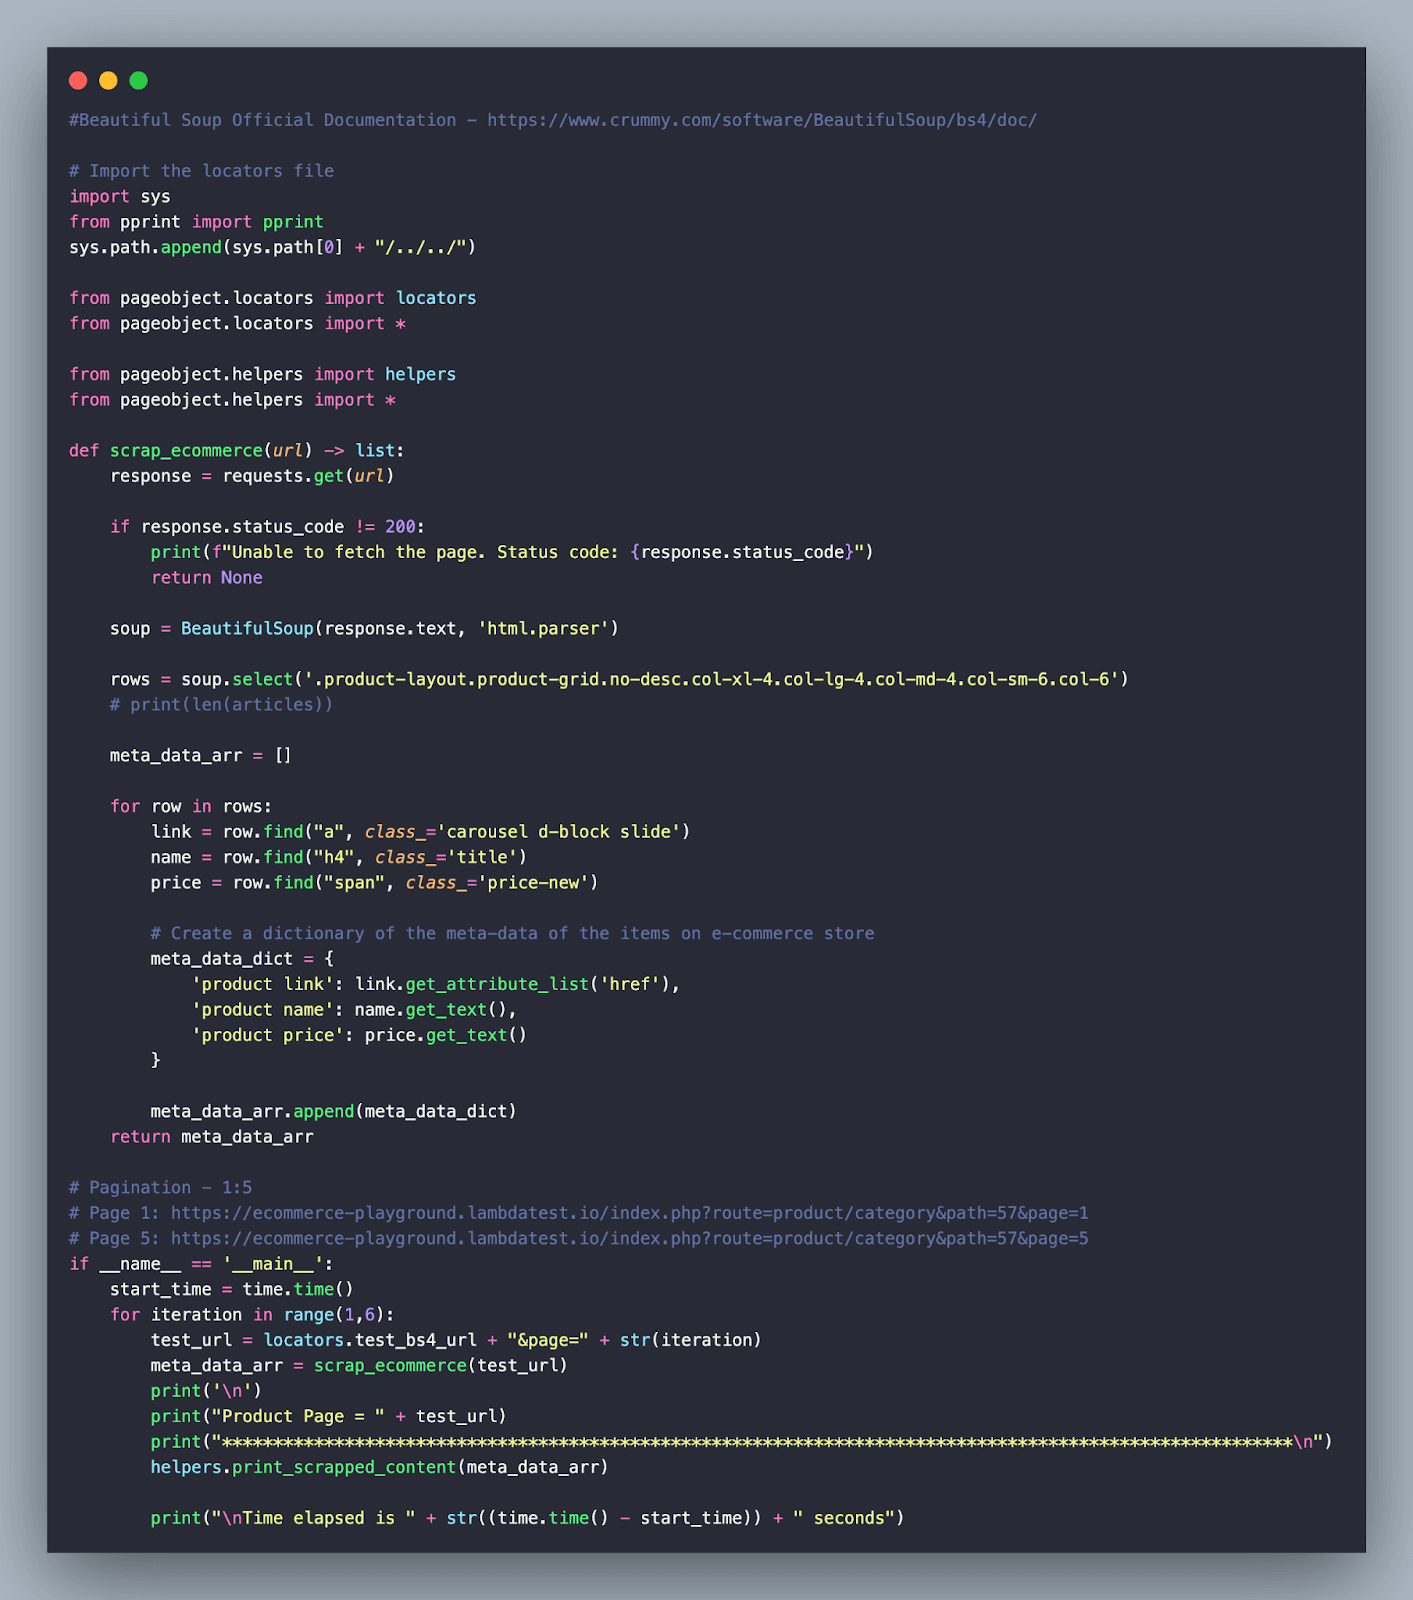Click the asterisks print line

click(x=742, y=1442)
